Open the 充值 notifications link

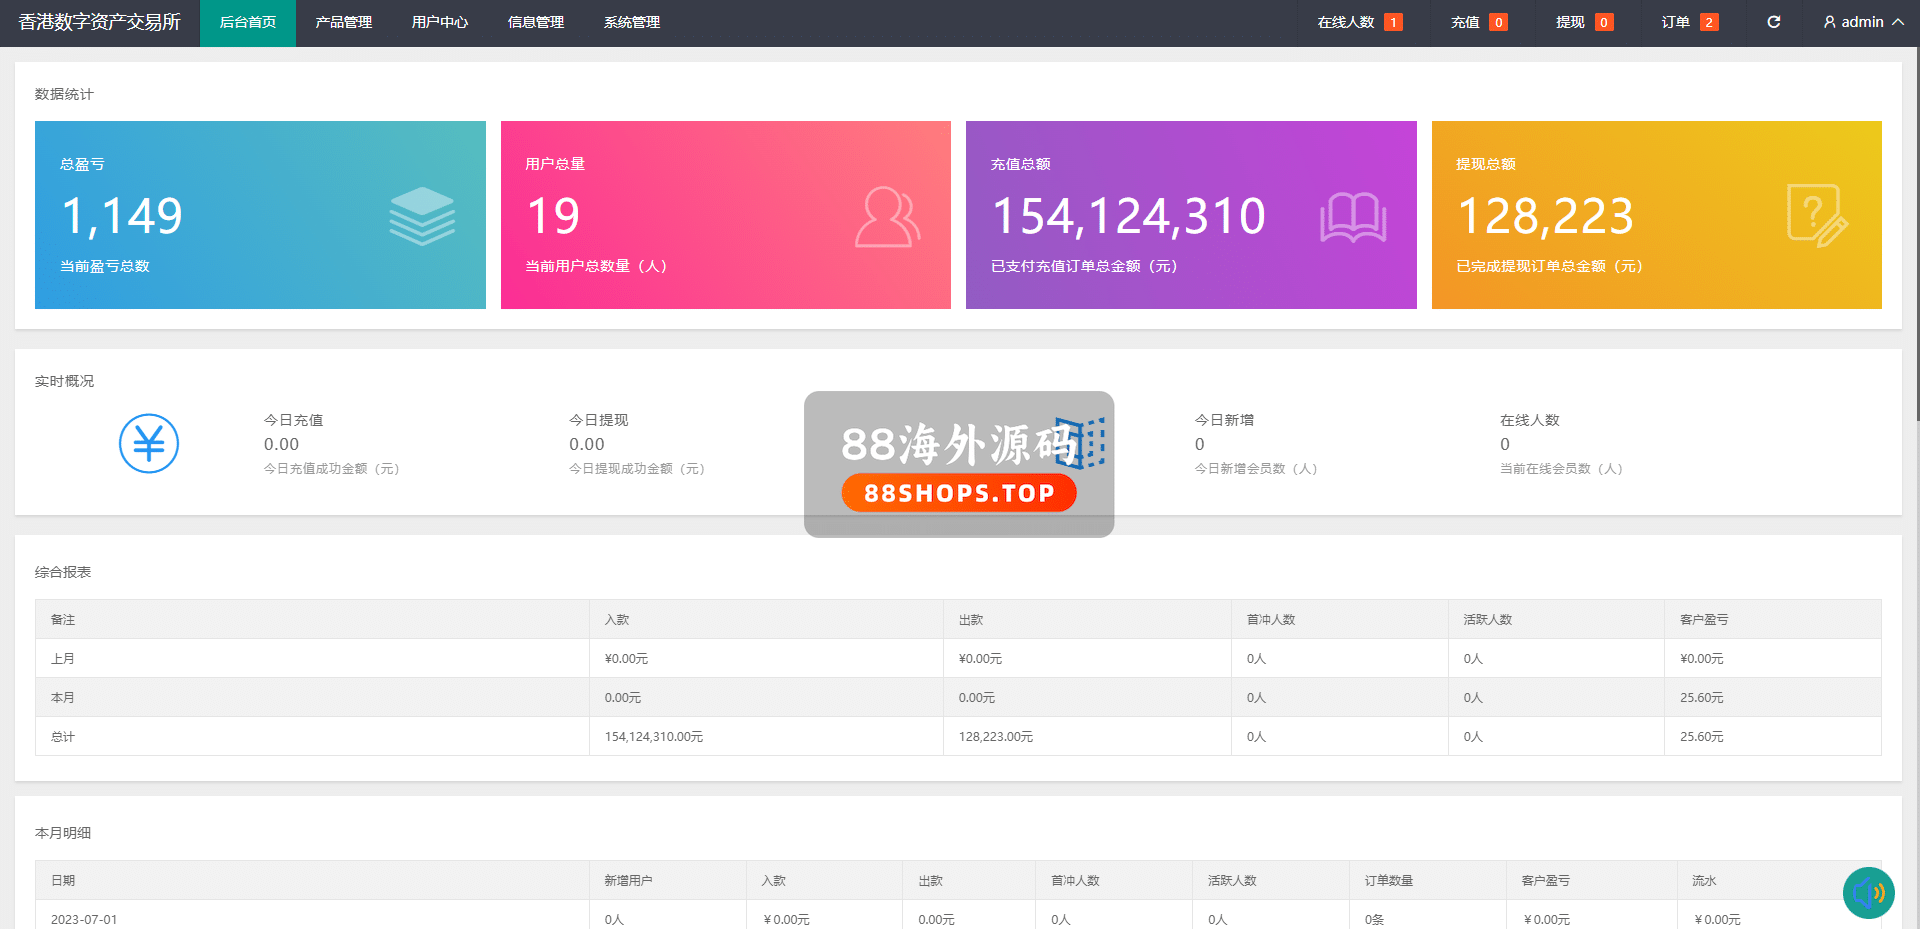pyautogui.click(x=1478, y=22)
